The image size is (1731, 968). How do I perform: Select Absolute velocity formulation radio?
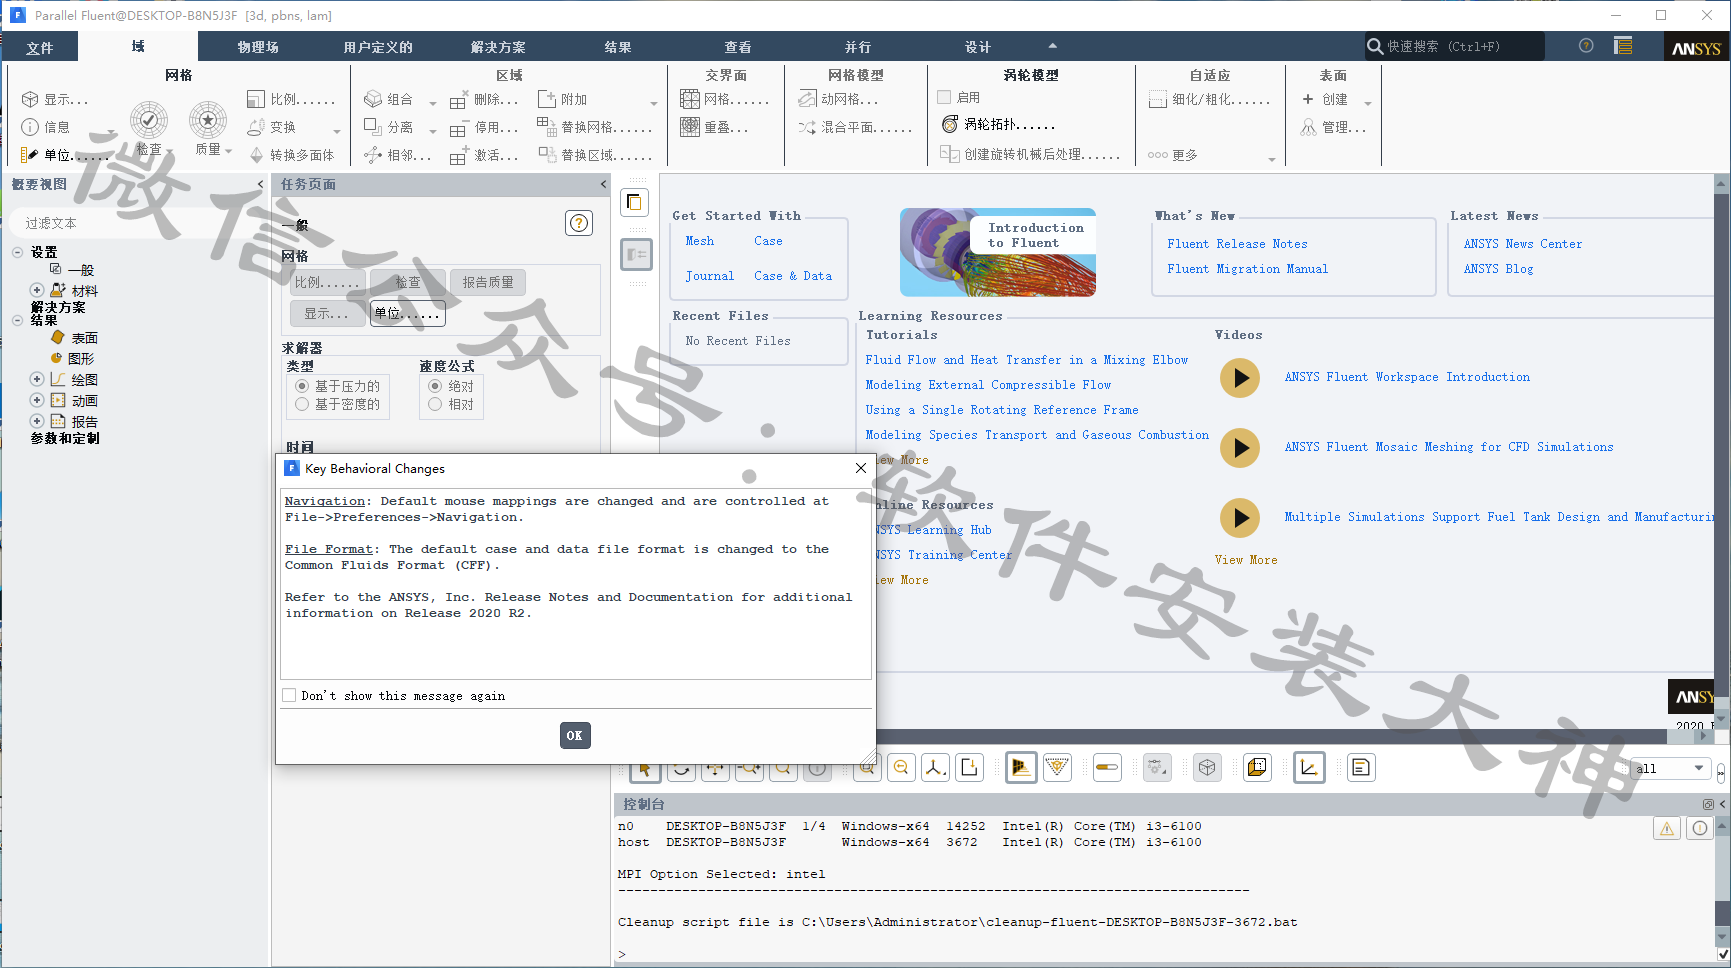435,386
